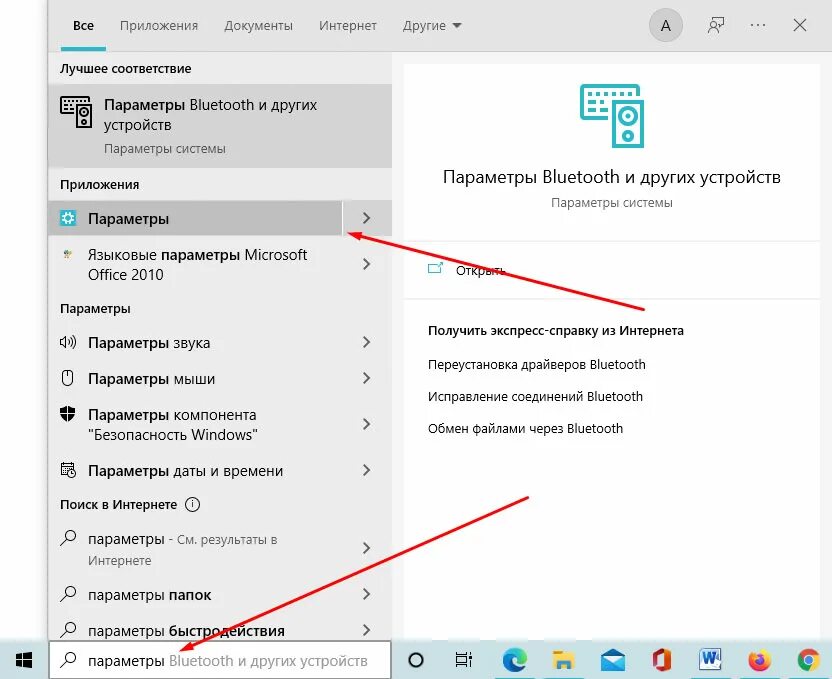The width and height of the screenshot is (832, 679).
Task: Open the three-dots more options menu
Action: [x=758, y=25]
